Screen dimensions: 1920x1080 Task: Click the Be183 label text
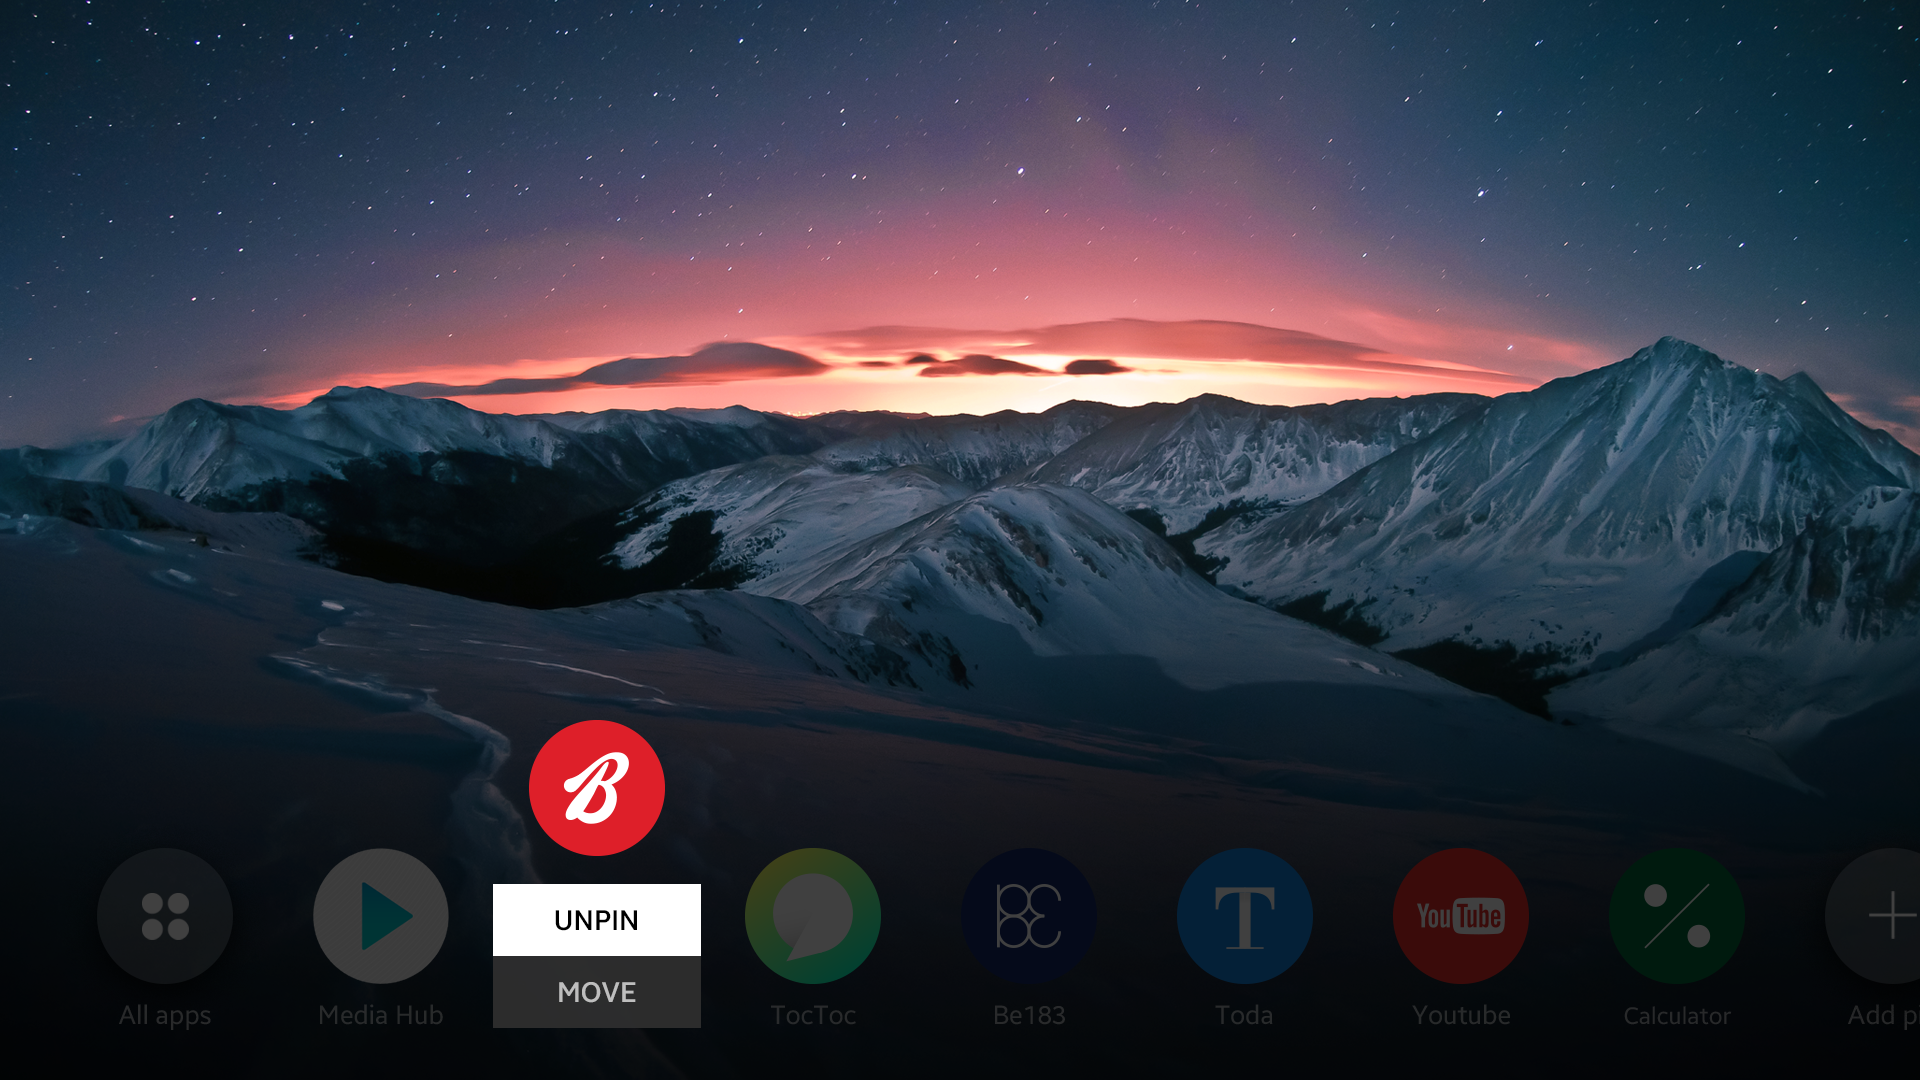pos(1029,1016)
